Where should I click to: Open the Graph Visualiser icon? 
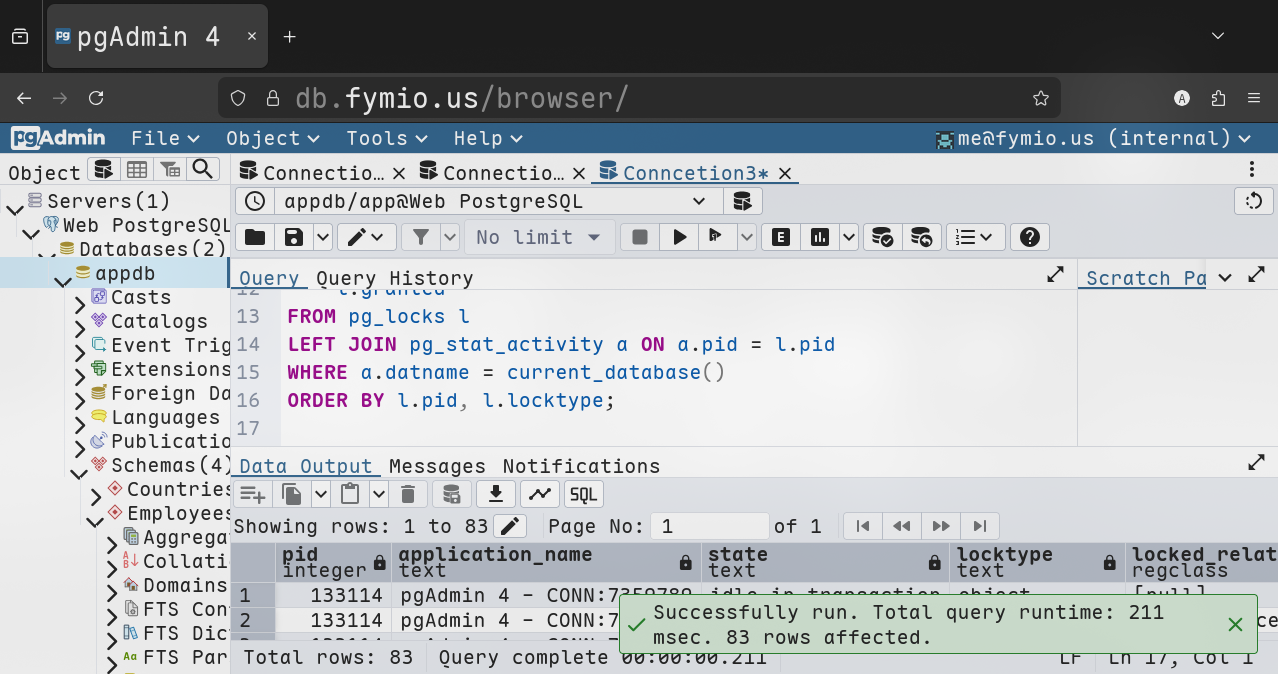[539, 494]
